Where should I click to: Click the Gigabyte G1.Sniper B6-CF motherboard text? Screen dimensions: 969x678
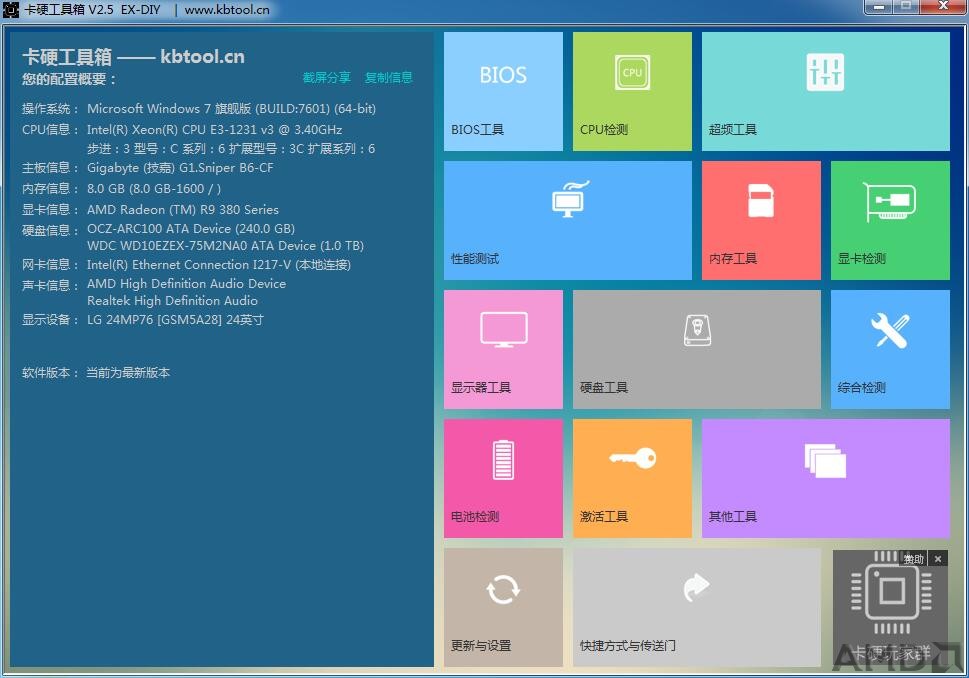point(180,167)
